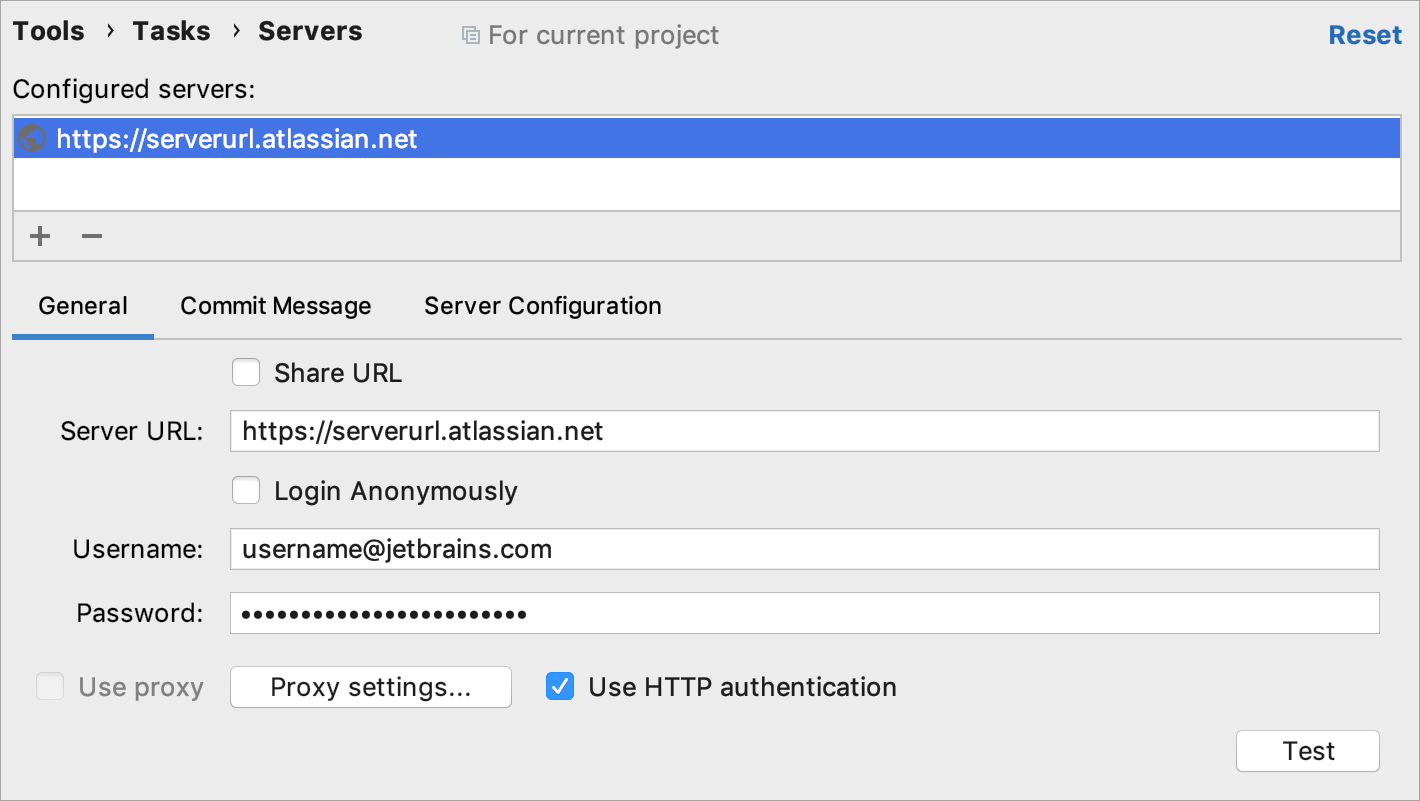The height and width of the screenshot is (801, 1420).
Task: Click the Tasks breadcrumb
Action: (171, 30)
